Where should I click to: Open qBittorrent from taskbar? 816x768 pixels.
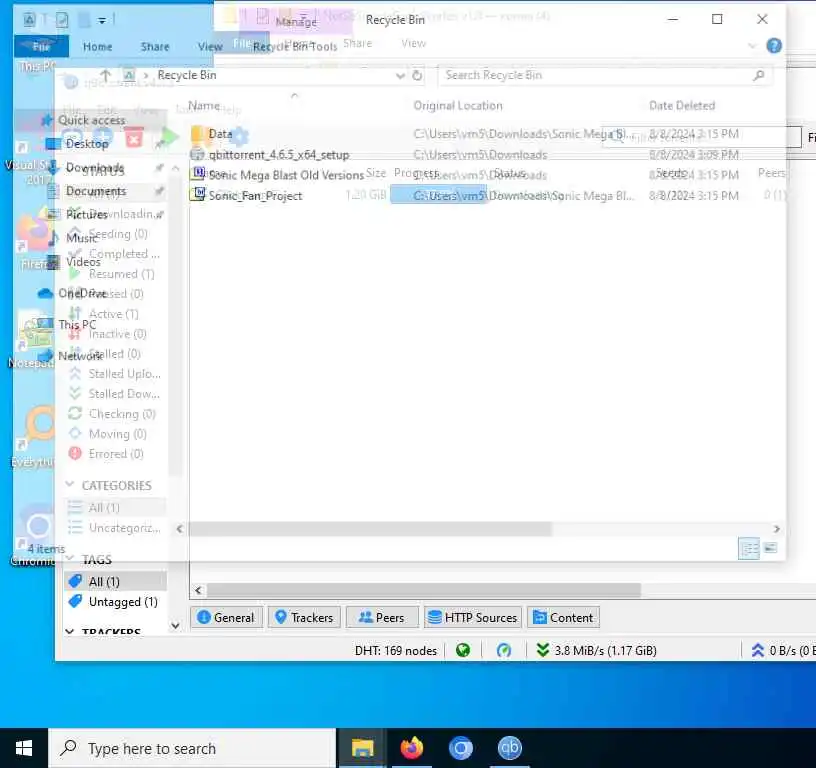[x=509, y=748]
